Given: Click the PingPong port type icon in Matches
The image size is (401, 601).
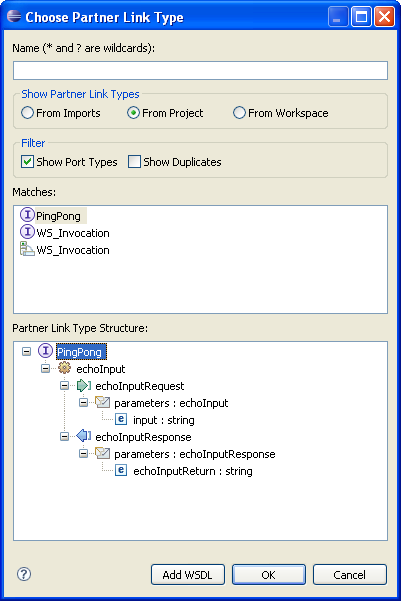Looking at the screenshot, I should (x=27, y=215).
